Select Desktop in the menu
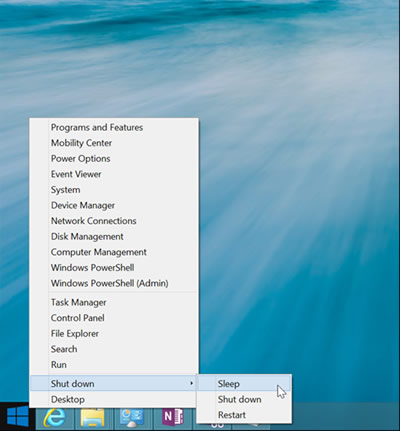This screenshot has height=435, width=400. pyautogui.click(x=114, y=399)
